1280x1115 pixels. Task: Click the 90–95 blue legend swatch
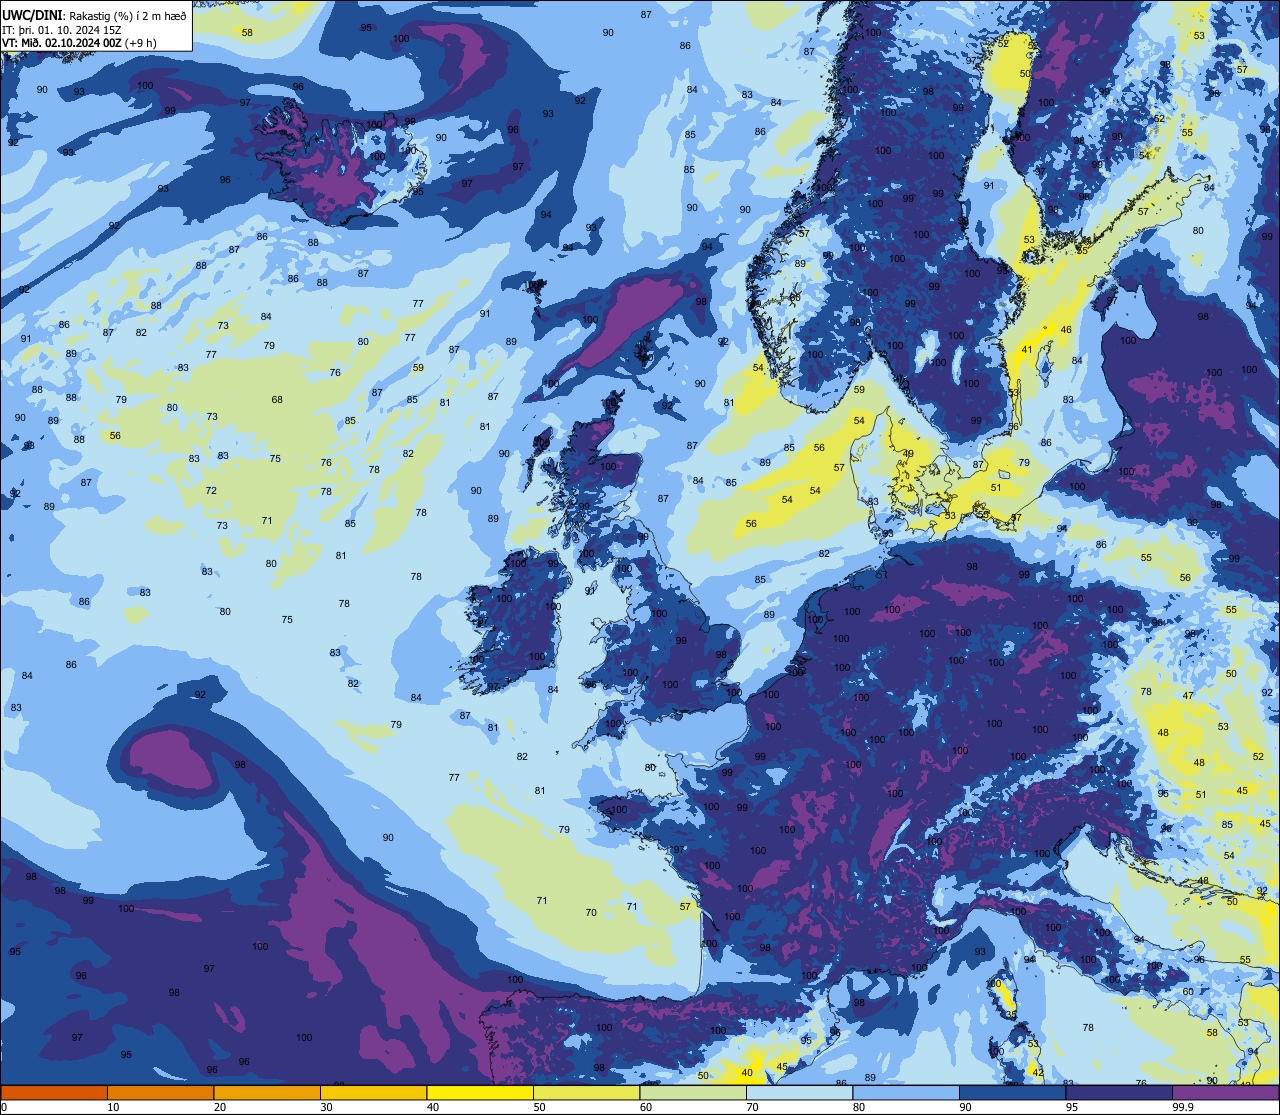(x=1013, y=1093)
